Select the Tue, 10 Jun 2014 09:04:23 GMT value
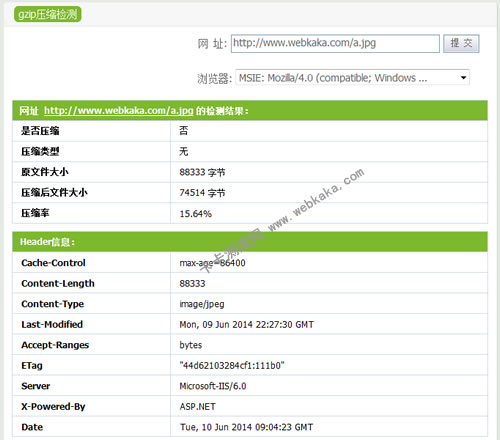Image resolution: width=500 pixels, height=440 pixels. (247, 427)
